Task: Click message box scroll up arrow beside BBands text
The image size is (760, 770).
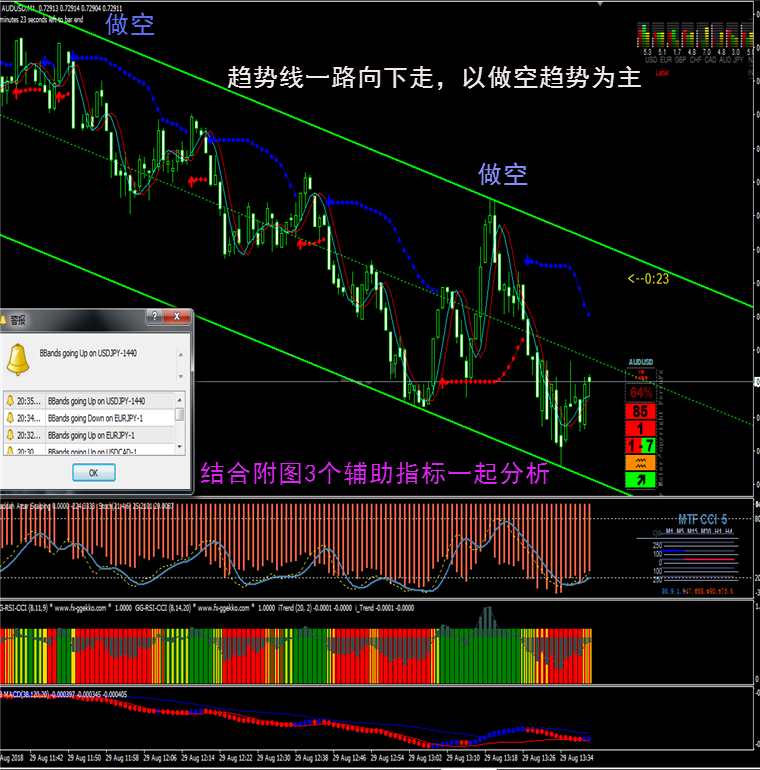Action: pos(181,355)
